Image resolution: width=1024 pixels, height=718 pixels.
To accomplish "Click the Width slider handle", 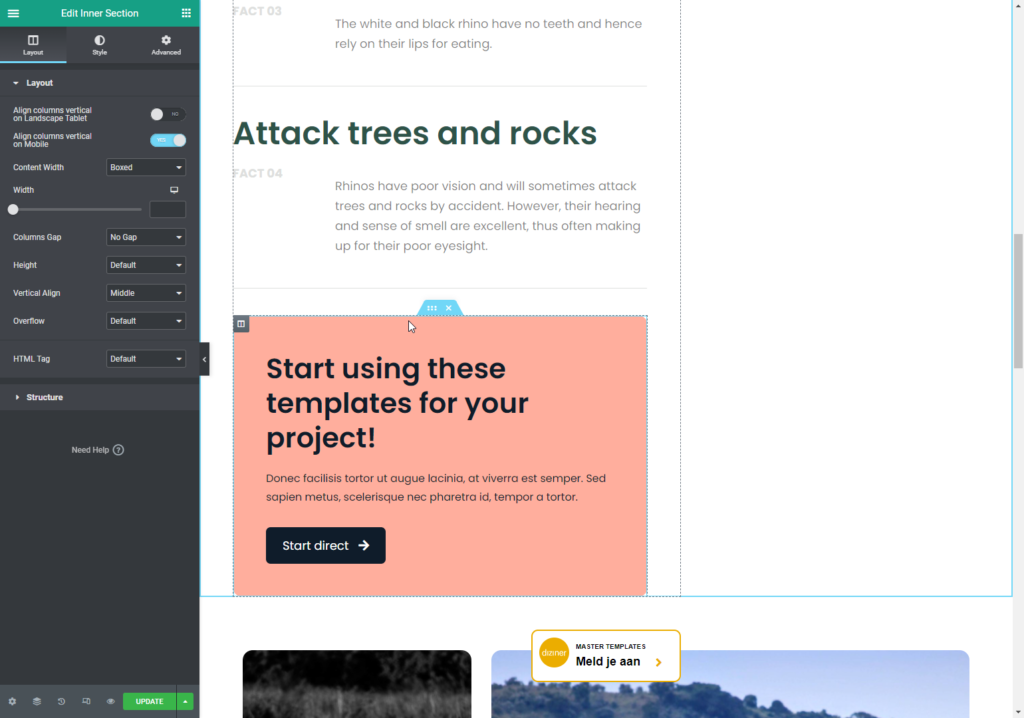I will [13, 209].
